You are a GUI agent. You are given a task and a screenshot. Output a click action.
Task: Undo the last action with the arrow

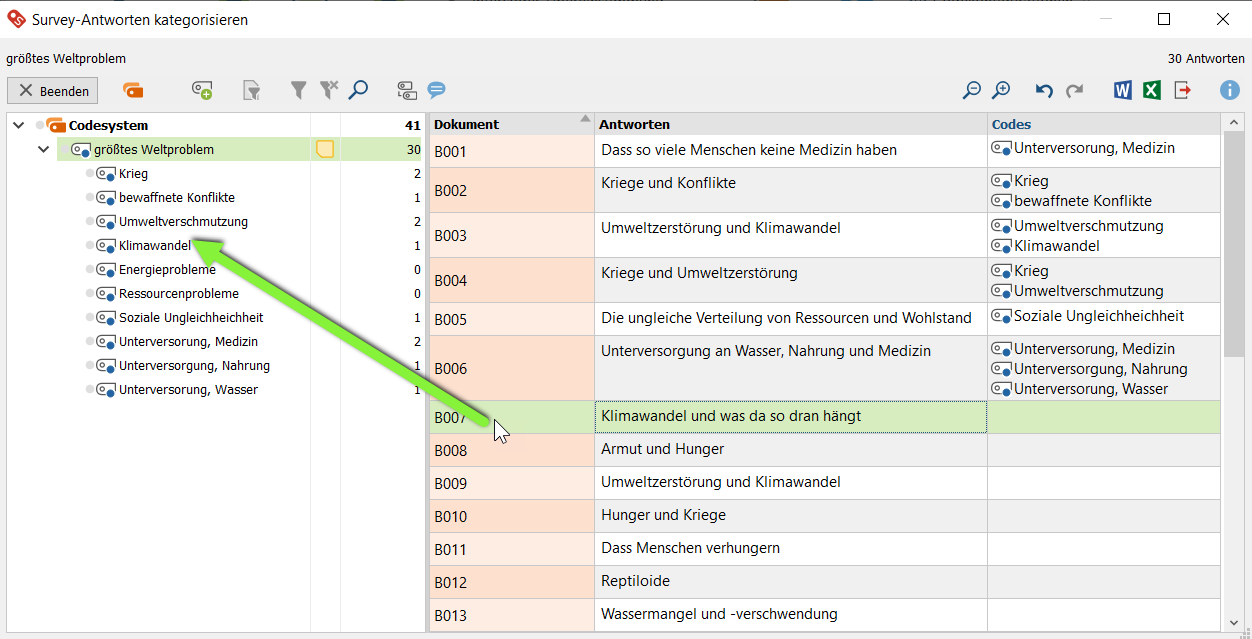(1044, 91)
